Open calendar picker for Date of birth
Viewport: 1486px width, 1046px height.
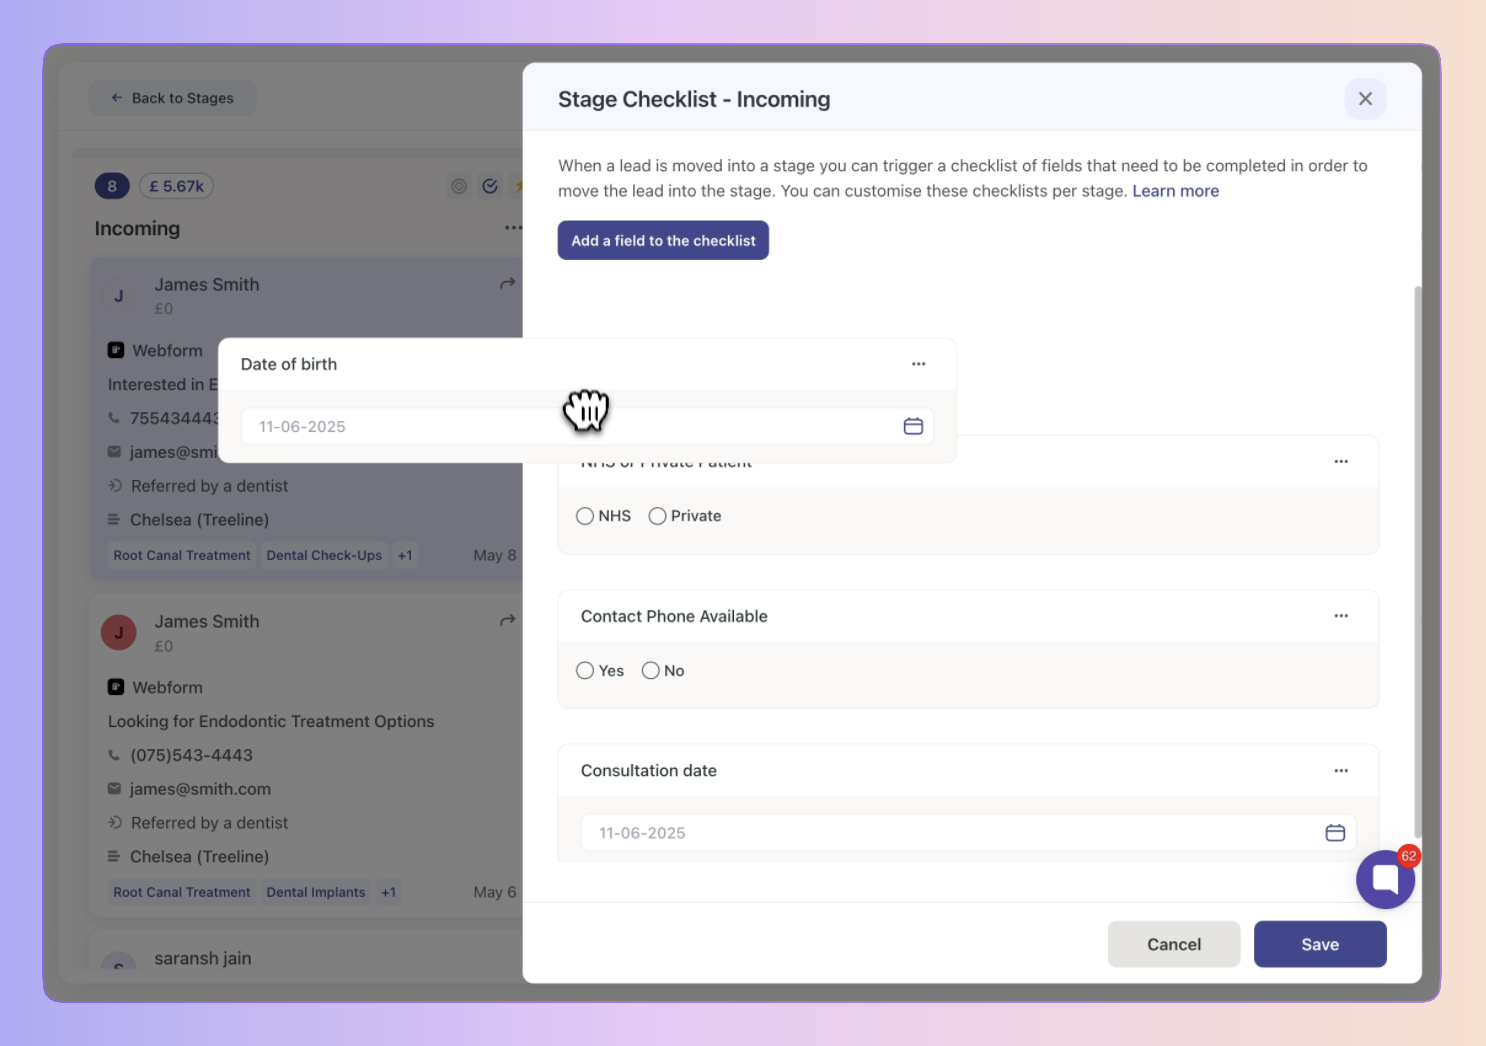(913, 426)
